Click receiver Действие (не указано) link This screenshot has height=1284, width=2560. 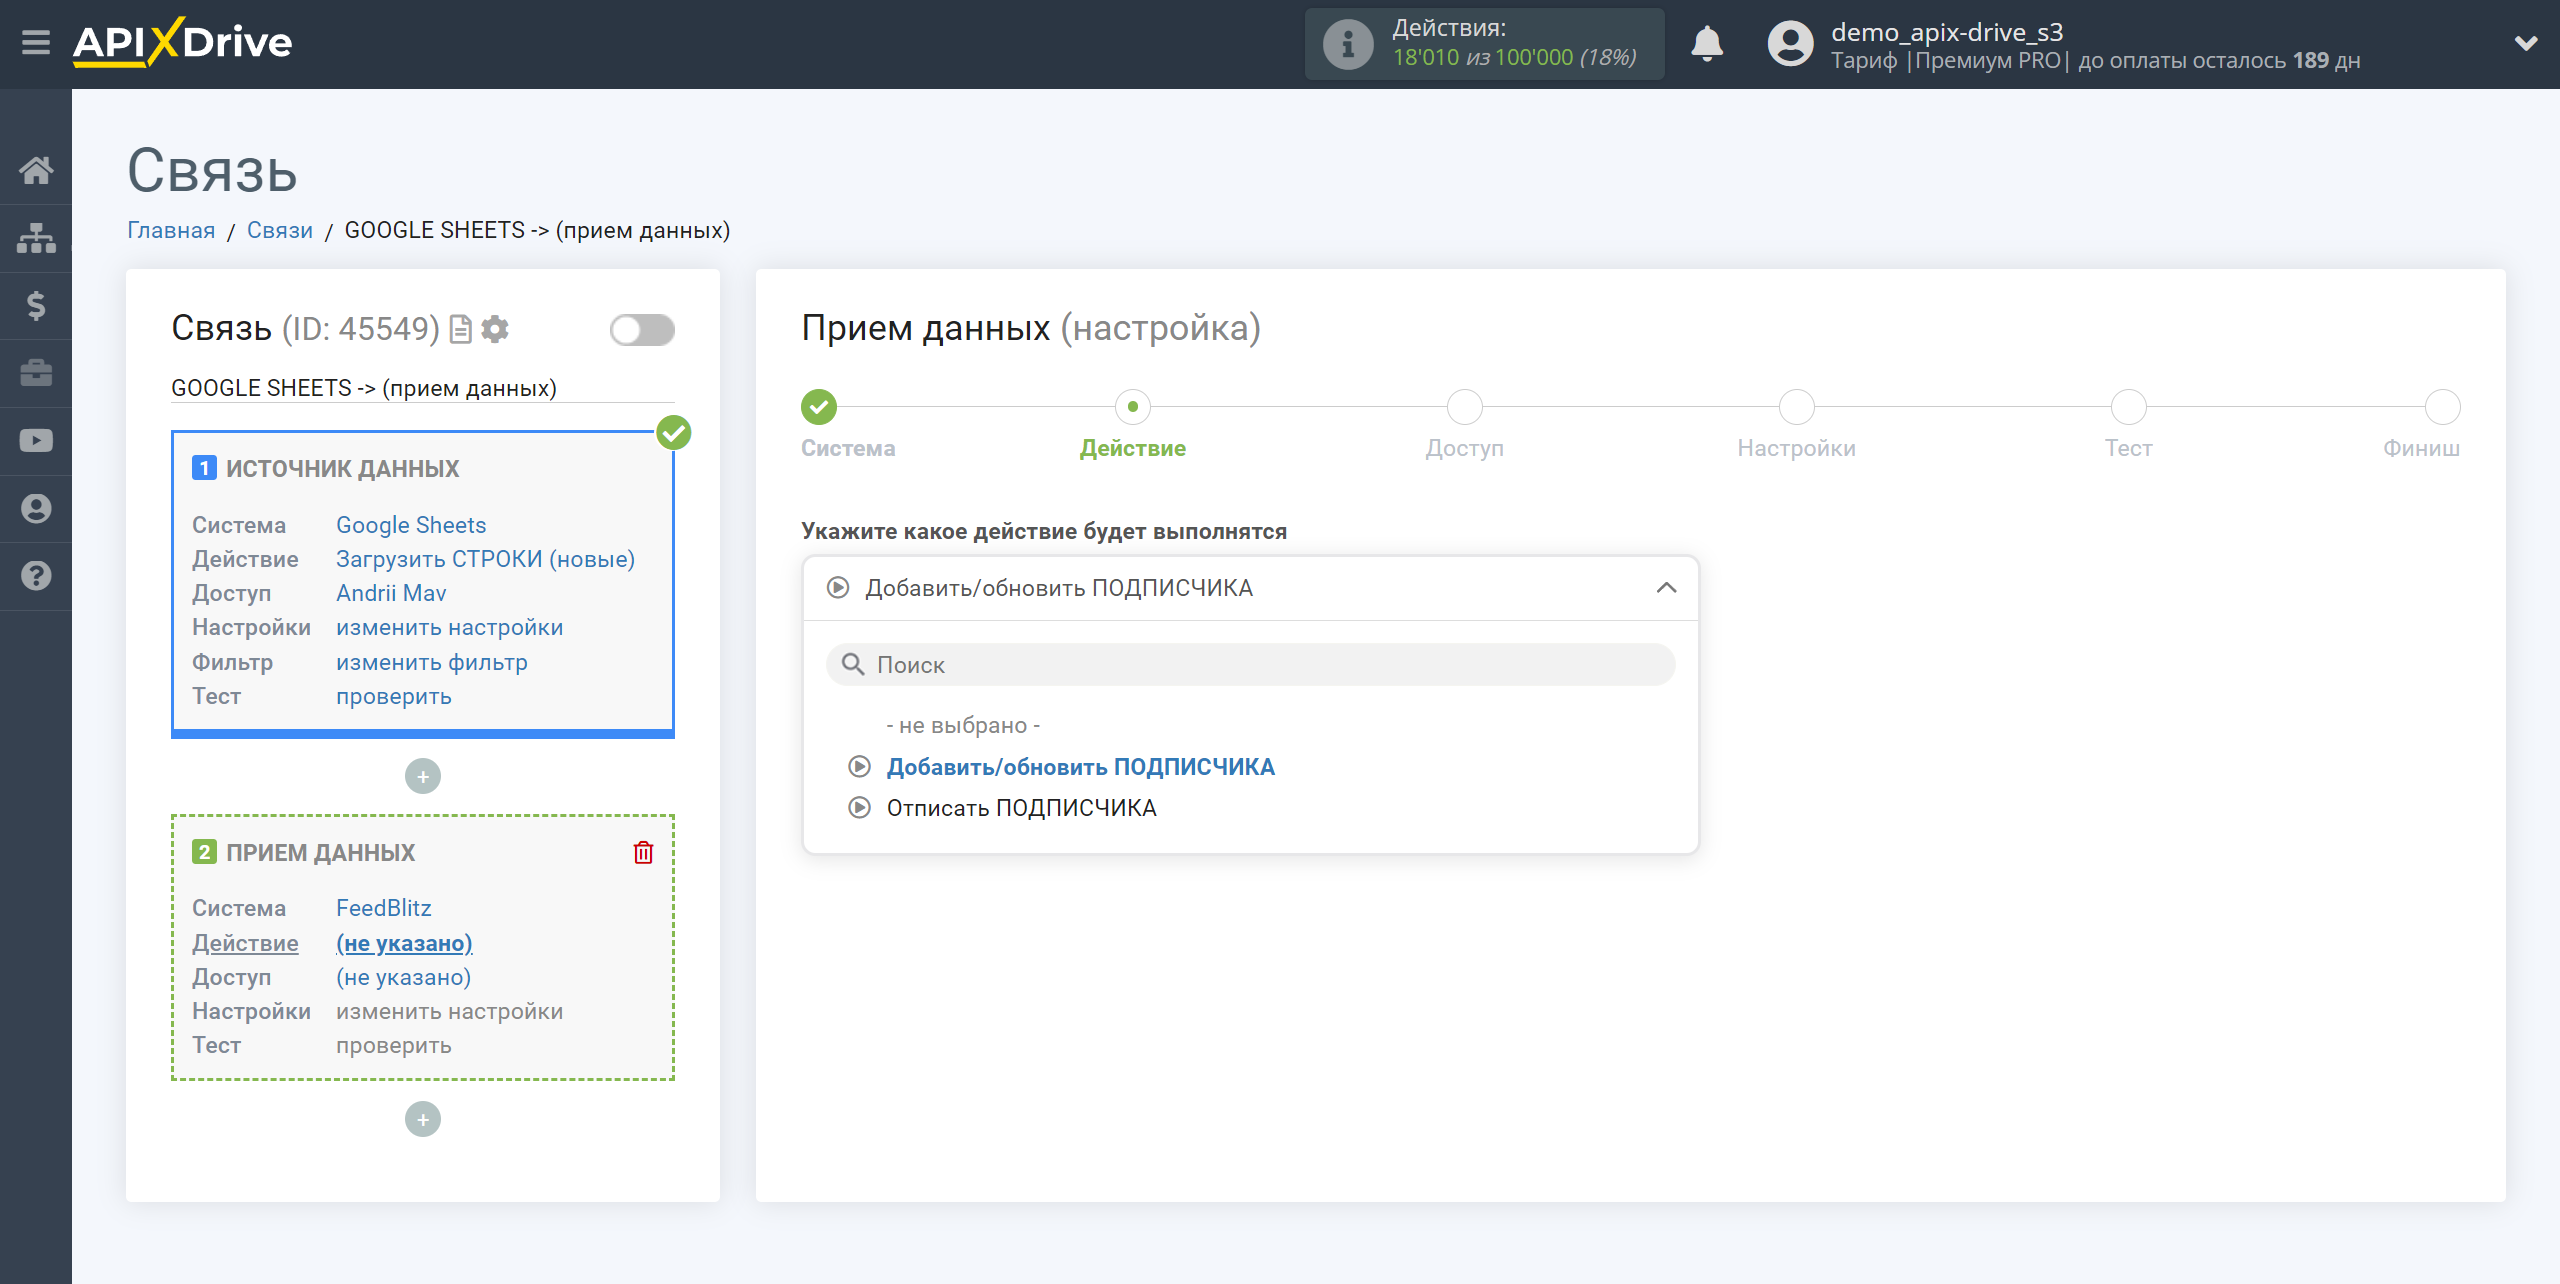[x=404, y=943]
